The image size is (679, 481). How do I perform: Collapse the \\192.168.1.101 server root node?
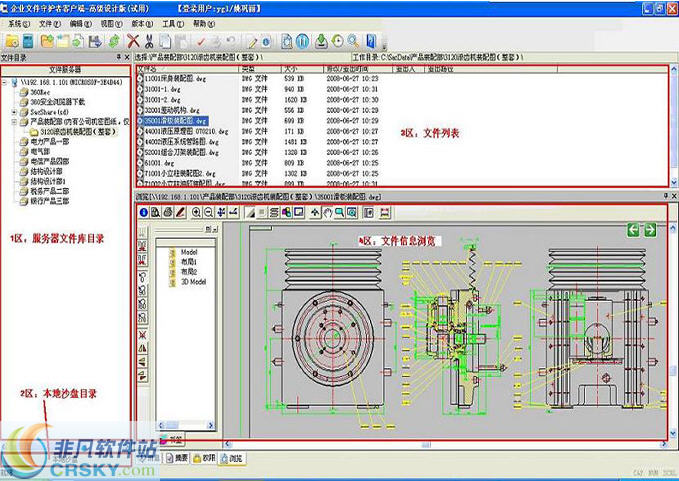5,82
